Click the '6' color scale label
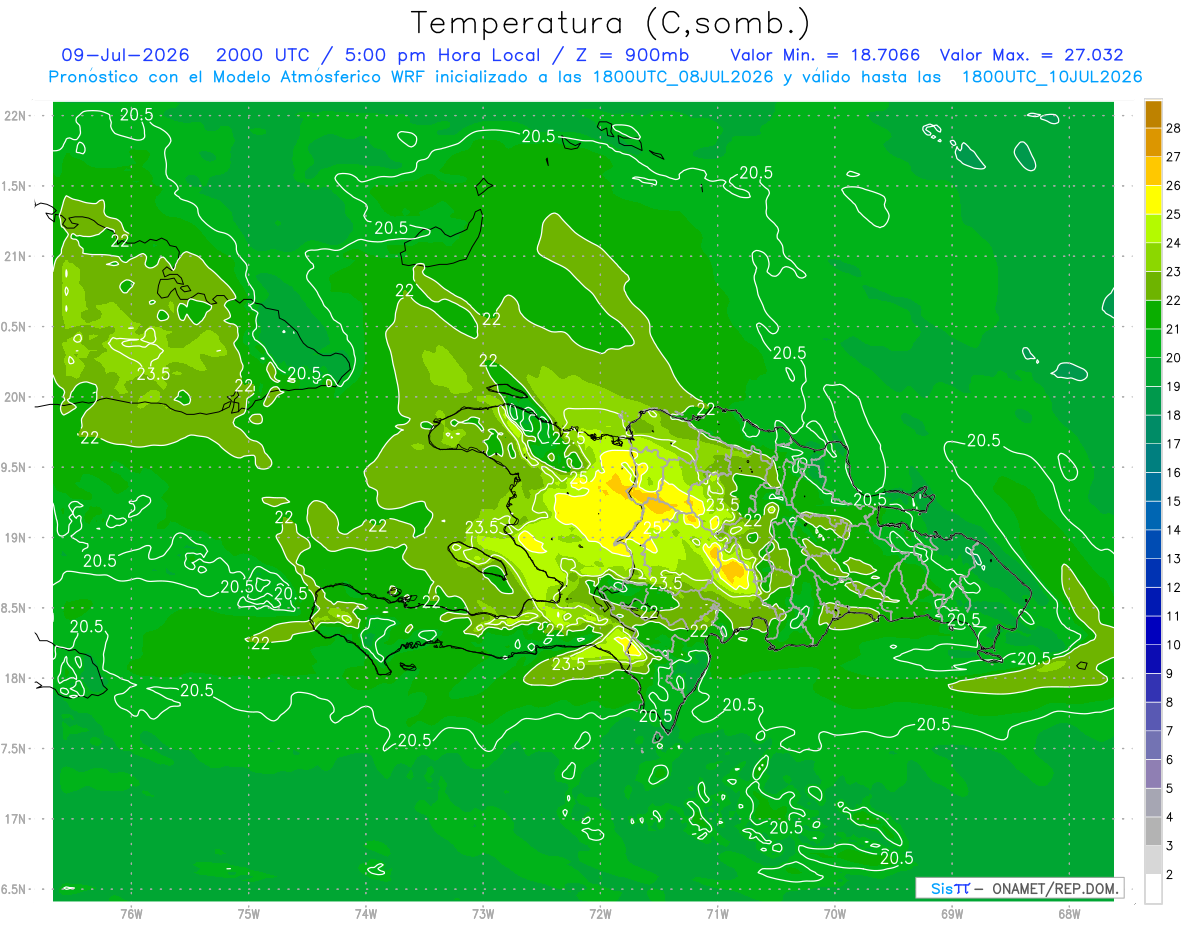 point(1171,760)
